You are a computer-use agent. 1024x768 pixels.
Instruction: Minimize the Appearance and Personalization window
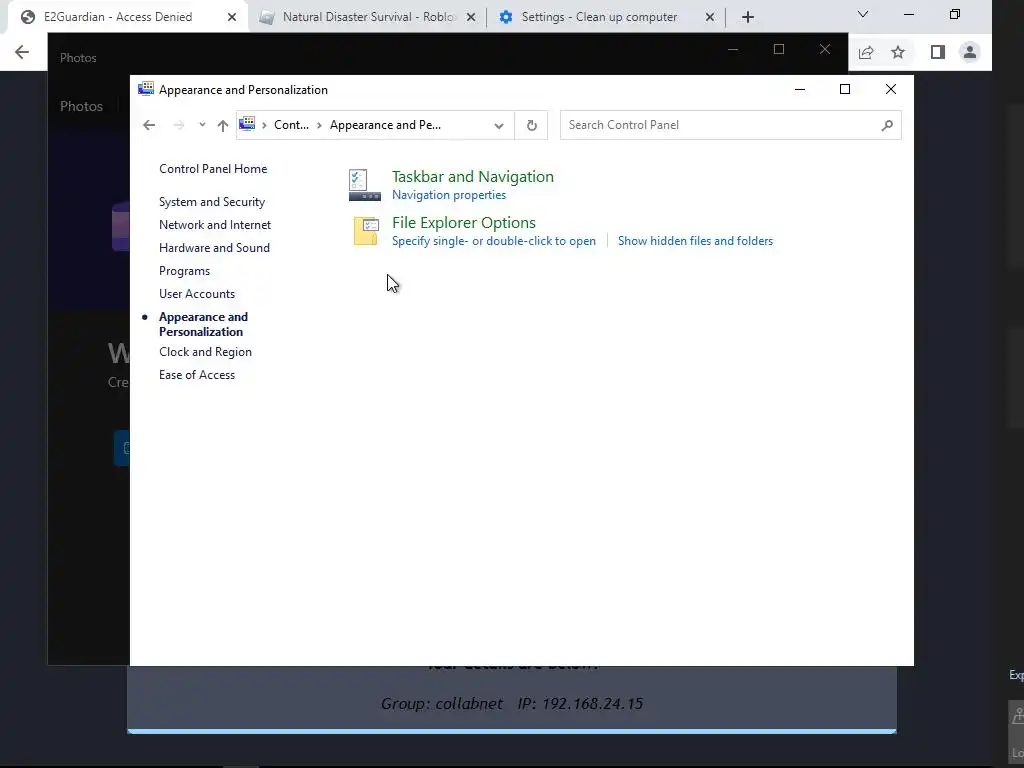(799, 89)
